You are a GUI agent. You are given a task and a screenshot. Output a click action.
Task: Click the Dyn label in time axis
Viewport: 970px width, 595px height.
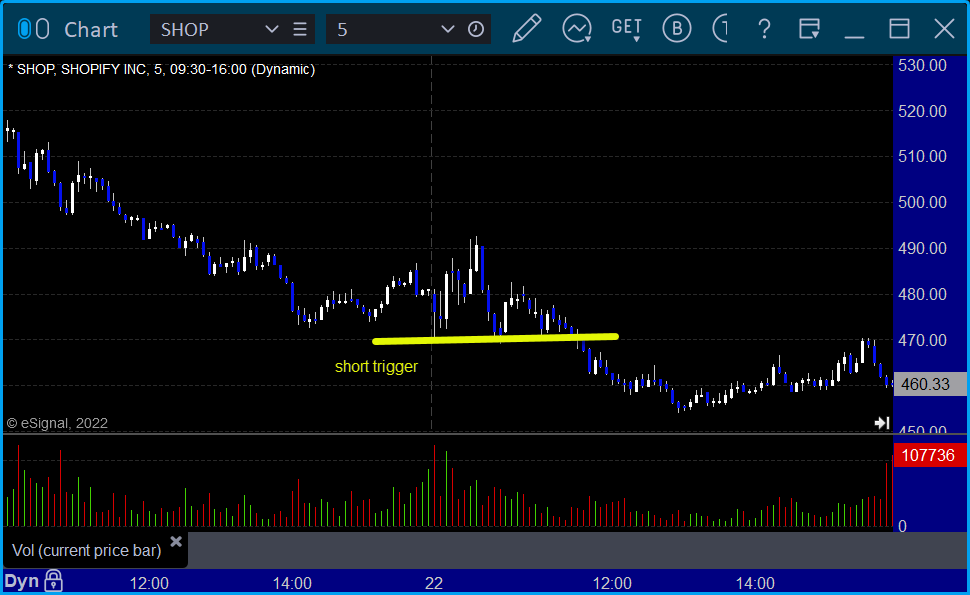tap(22, 581)
